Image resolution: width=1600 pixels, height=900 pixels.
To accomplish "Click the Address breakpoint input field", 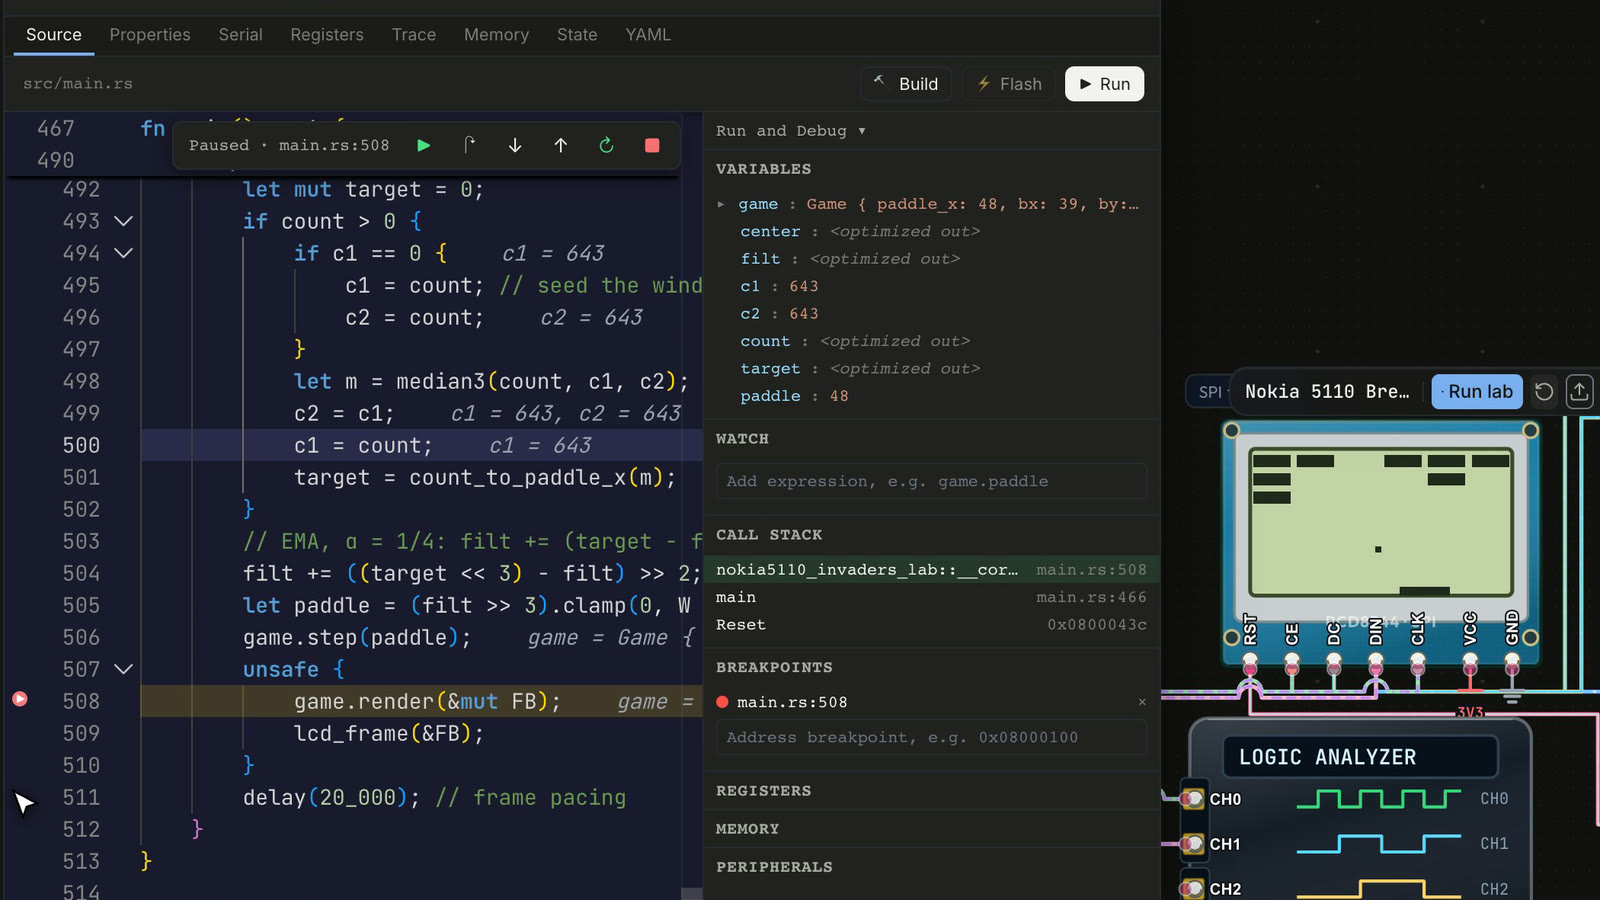I will click(x=931, y=737).
